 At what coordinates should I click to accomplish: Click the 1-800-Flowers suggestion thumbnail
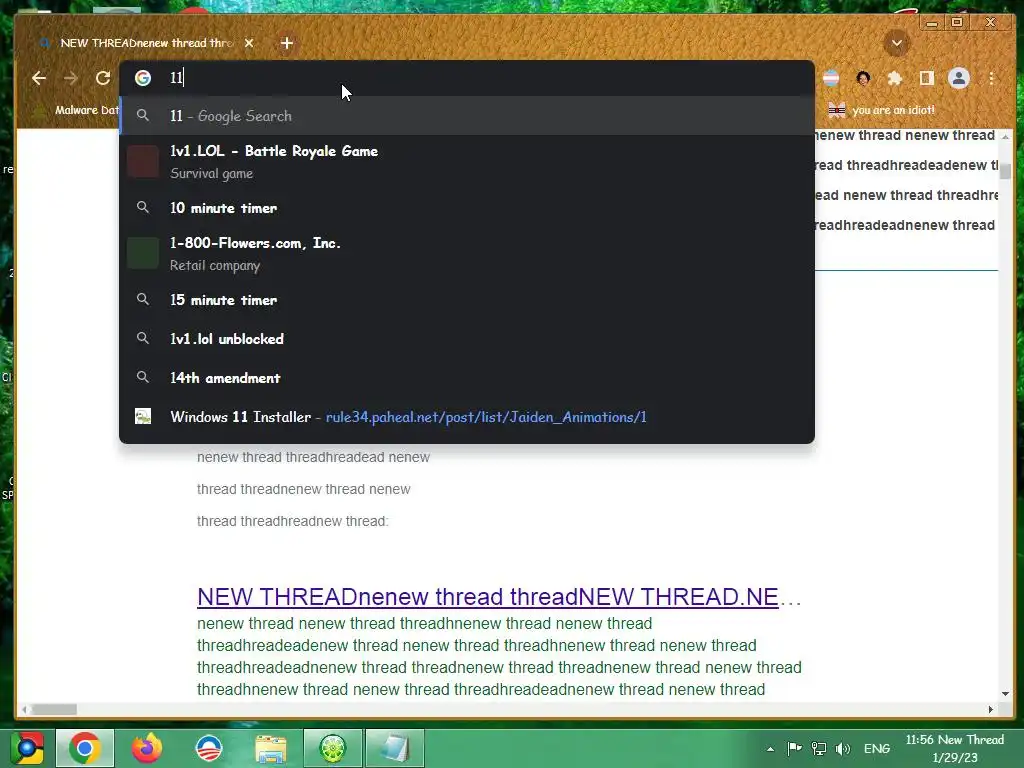point(143,253)
